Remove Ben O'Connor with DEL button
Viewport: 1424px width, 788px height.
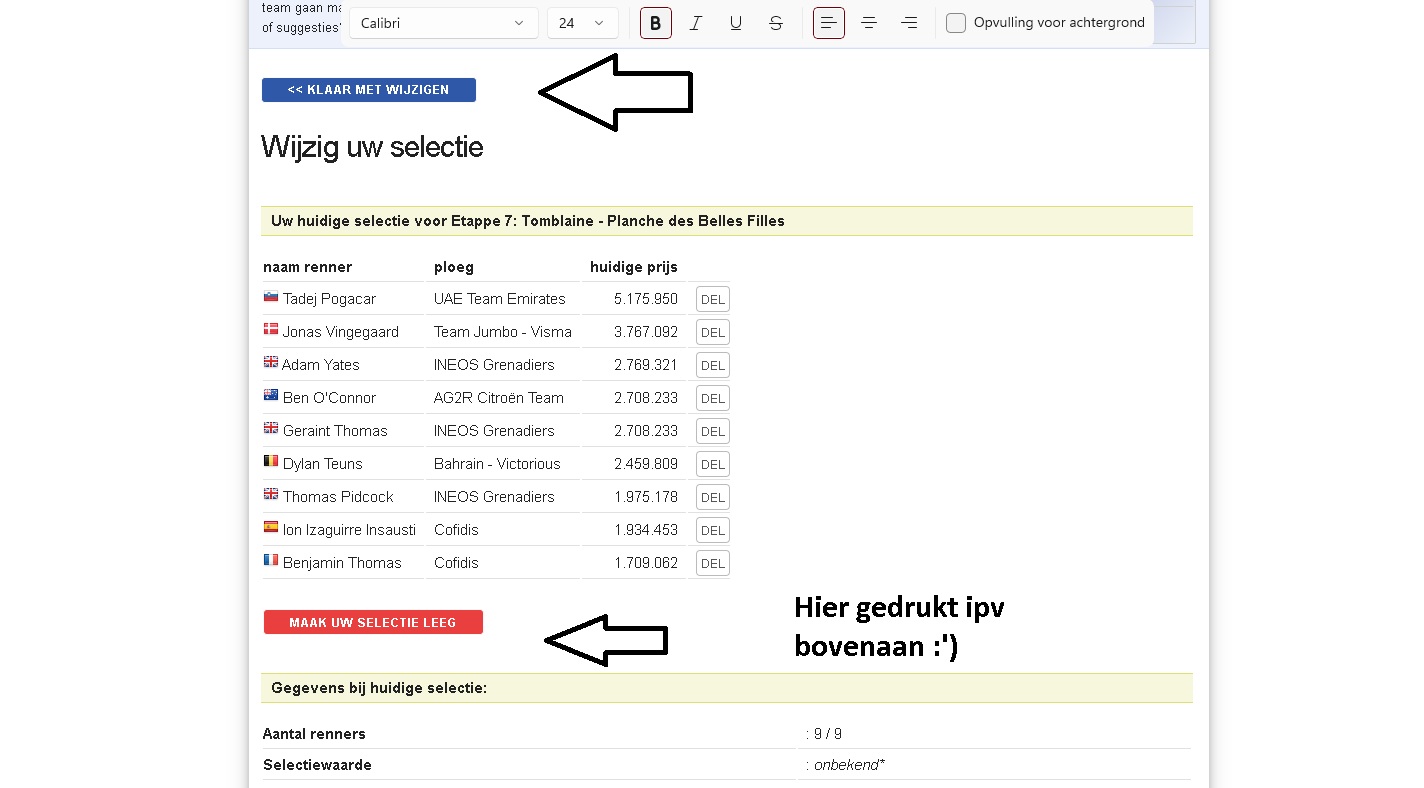[x=713, y=398]
